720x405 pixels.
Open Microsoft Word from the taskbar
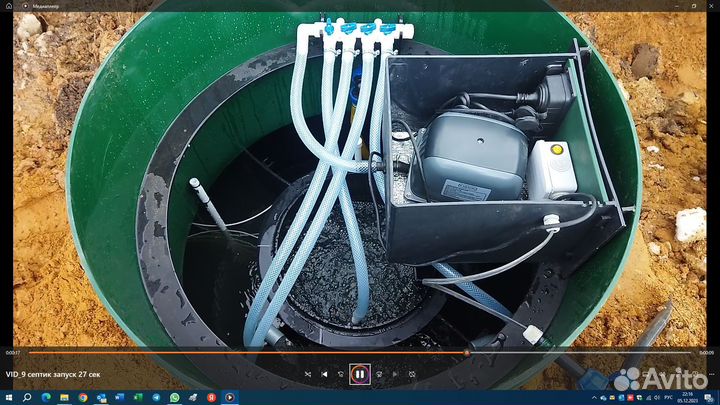tap(119, 397)
